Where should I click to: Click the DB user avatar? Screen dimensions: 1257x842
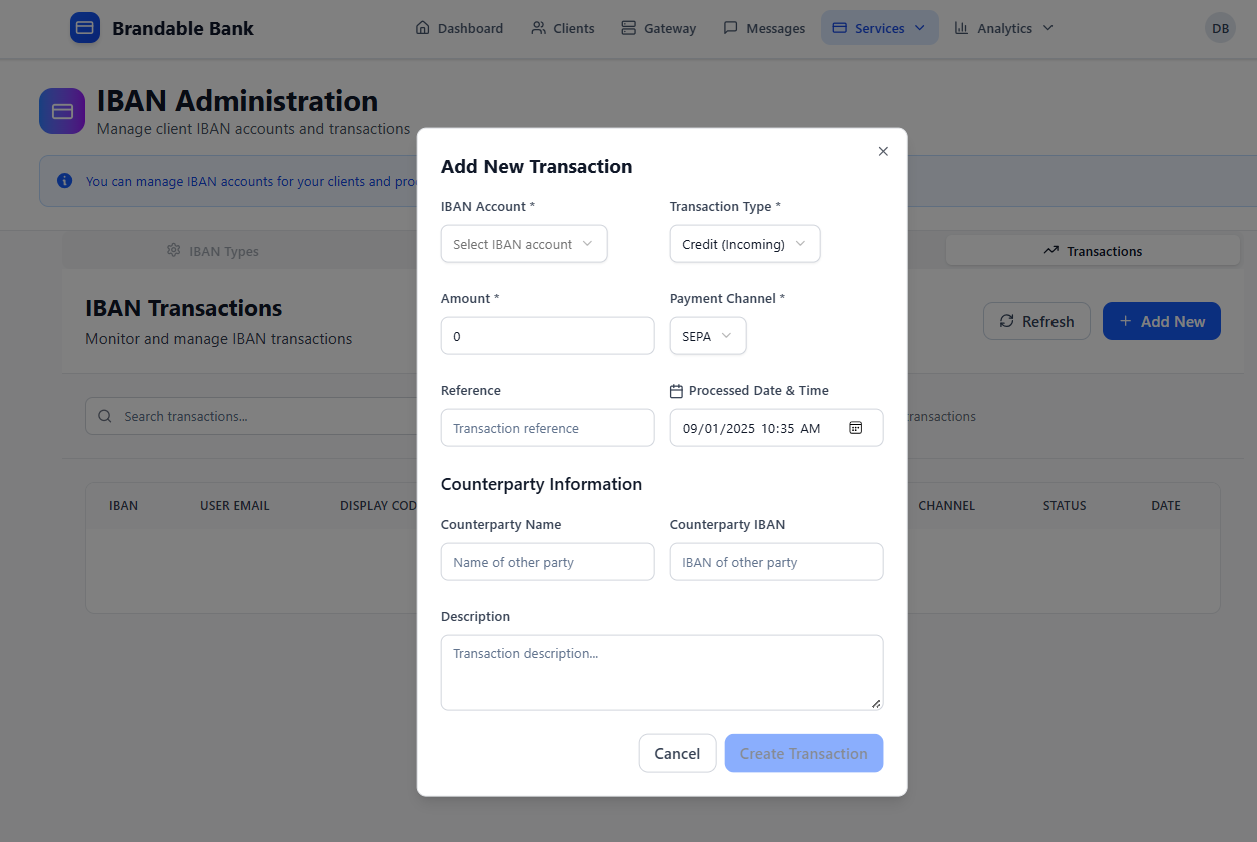1220,28
